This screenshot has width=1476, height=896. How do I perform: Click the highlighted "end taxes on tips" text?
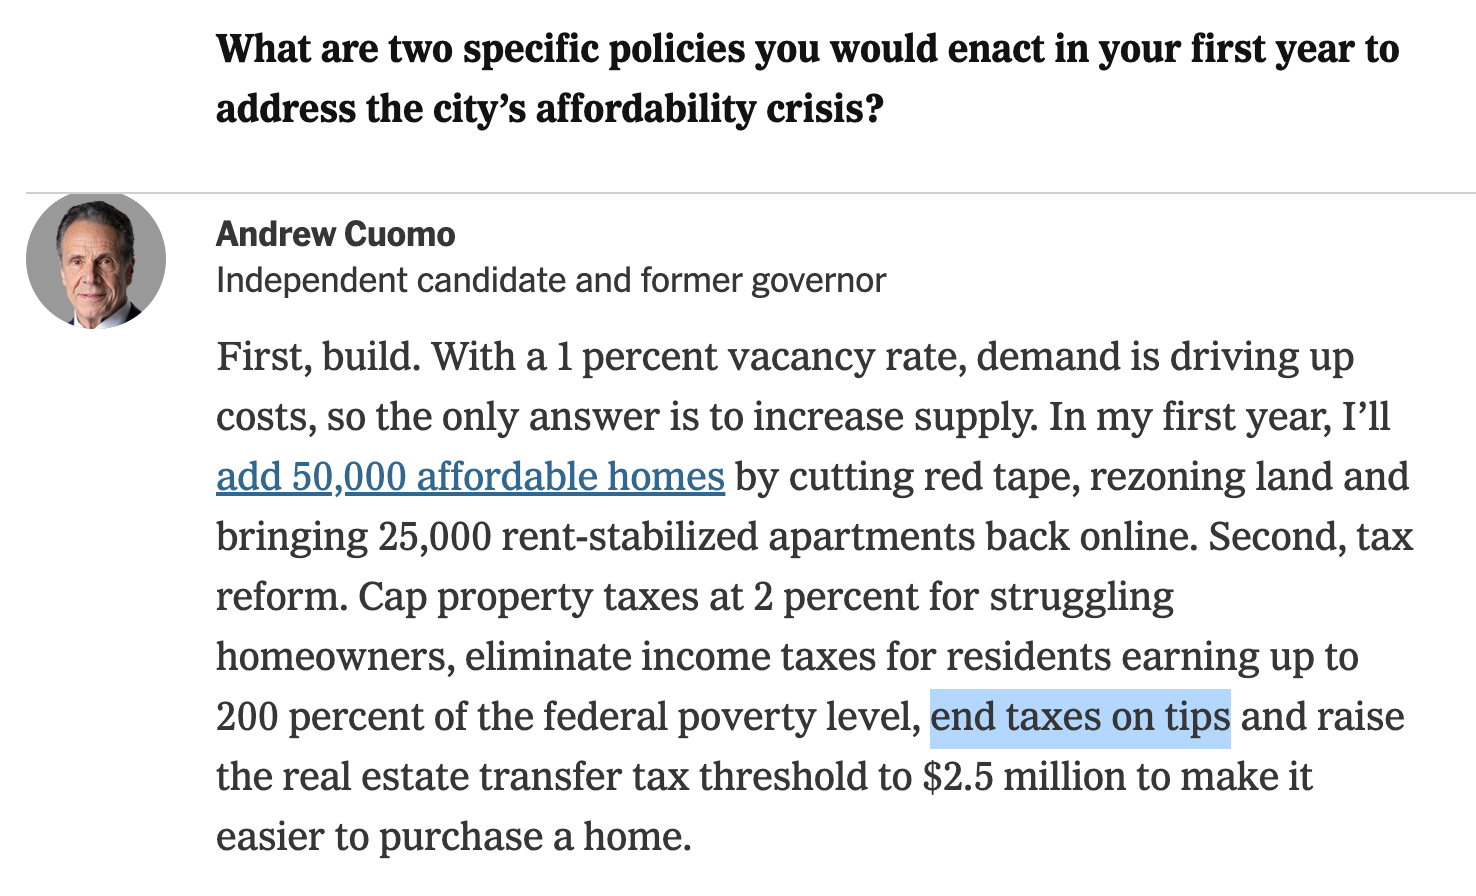1080,717
